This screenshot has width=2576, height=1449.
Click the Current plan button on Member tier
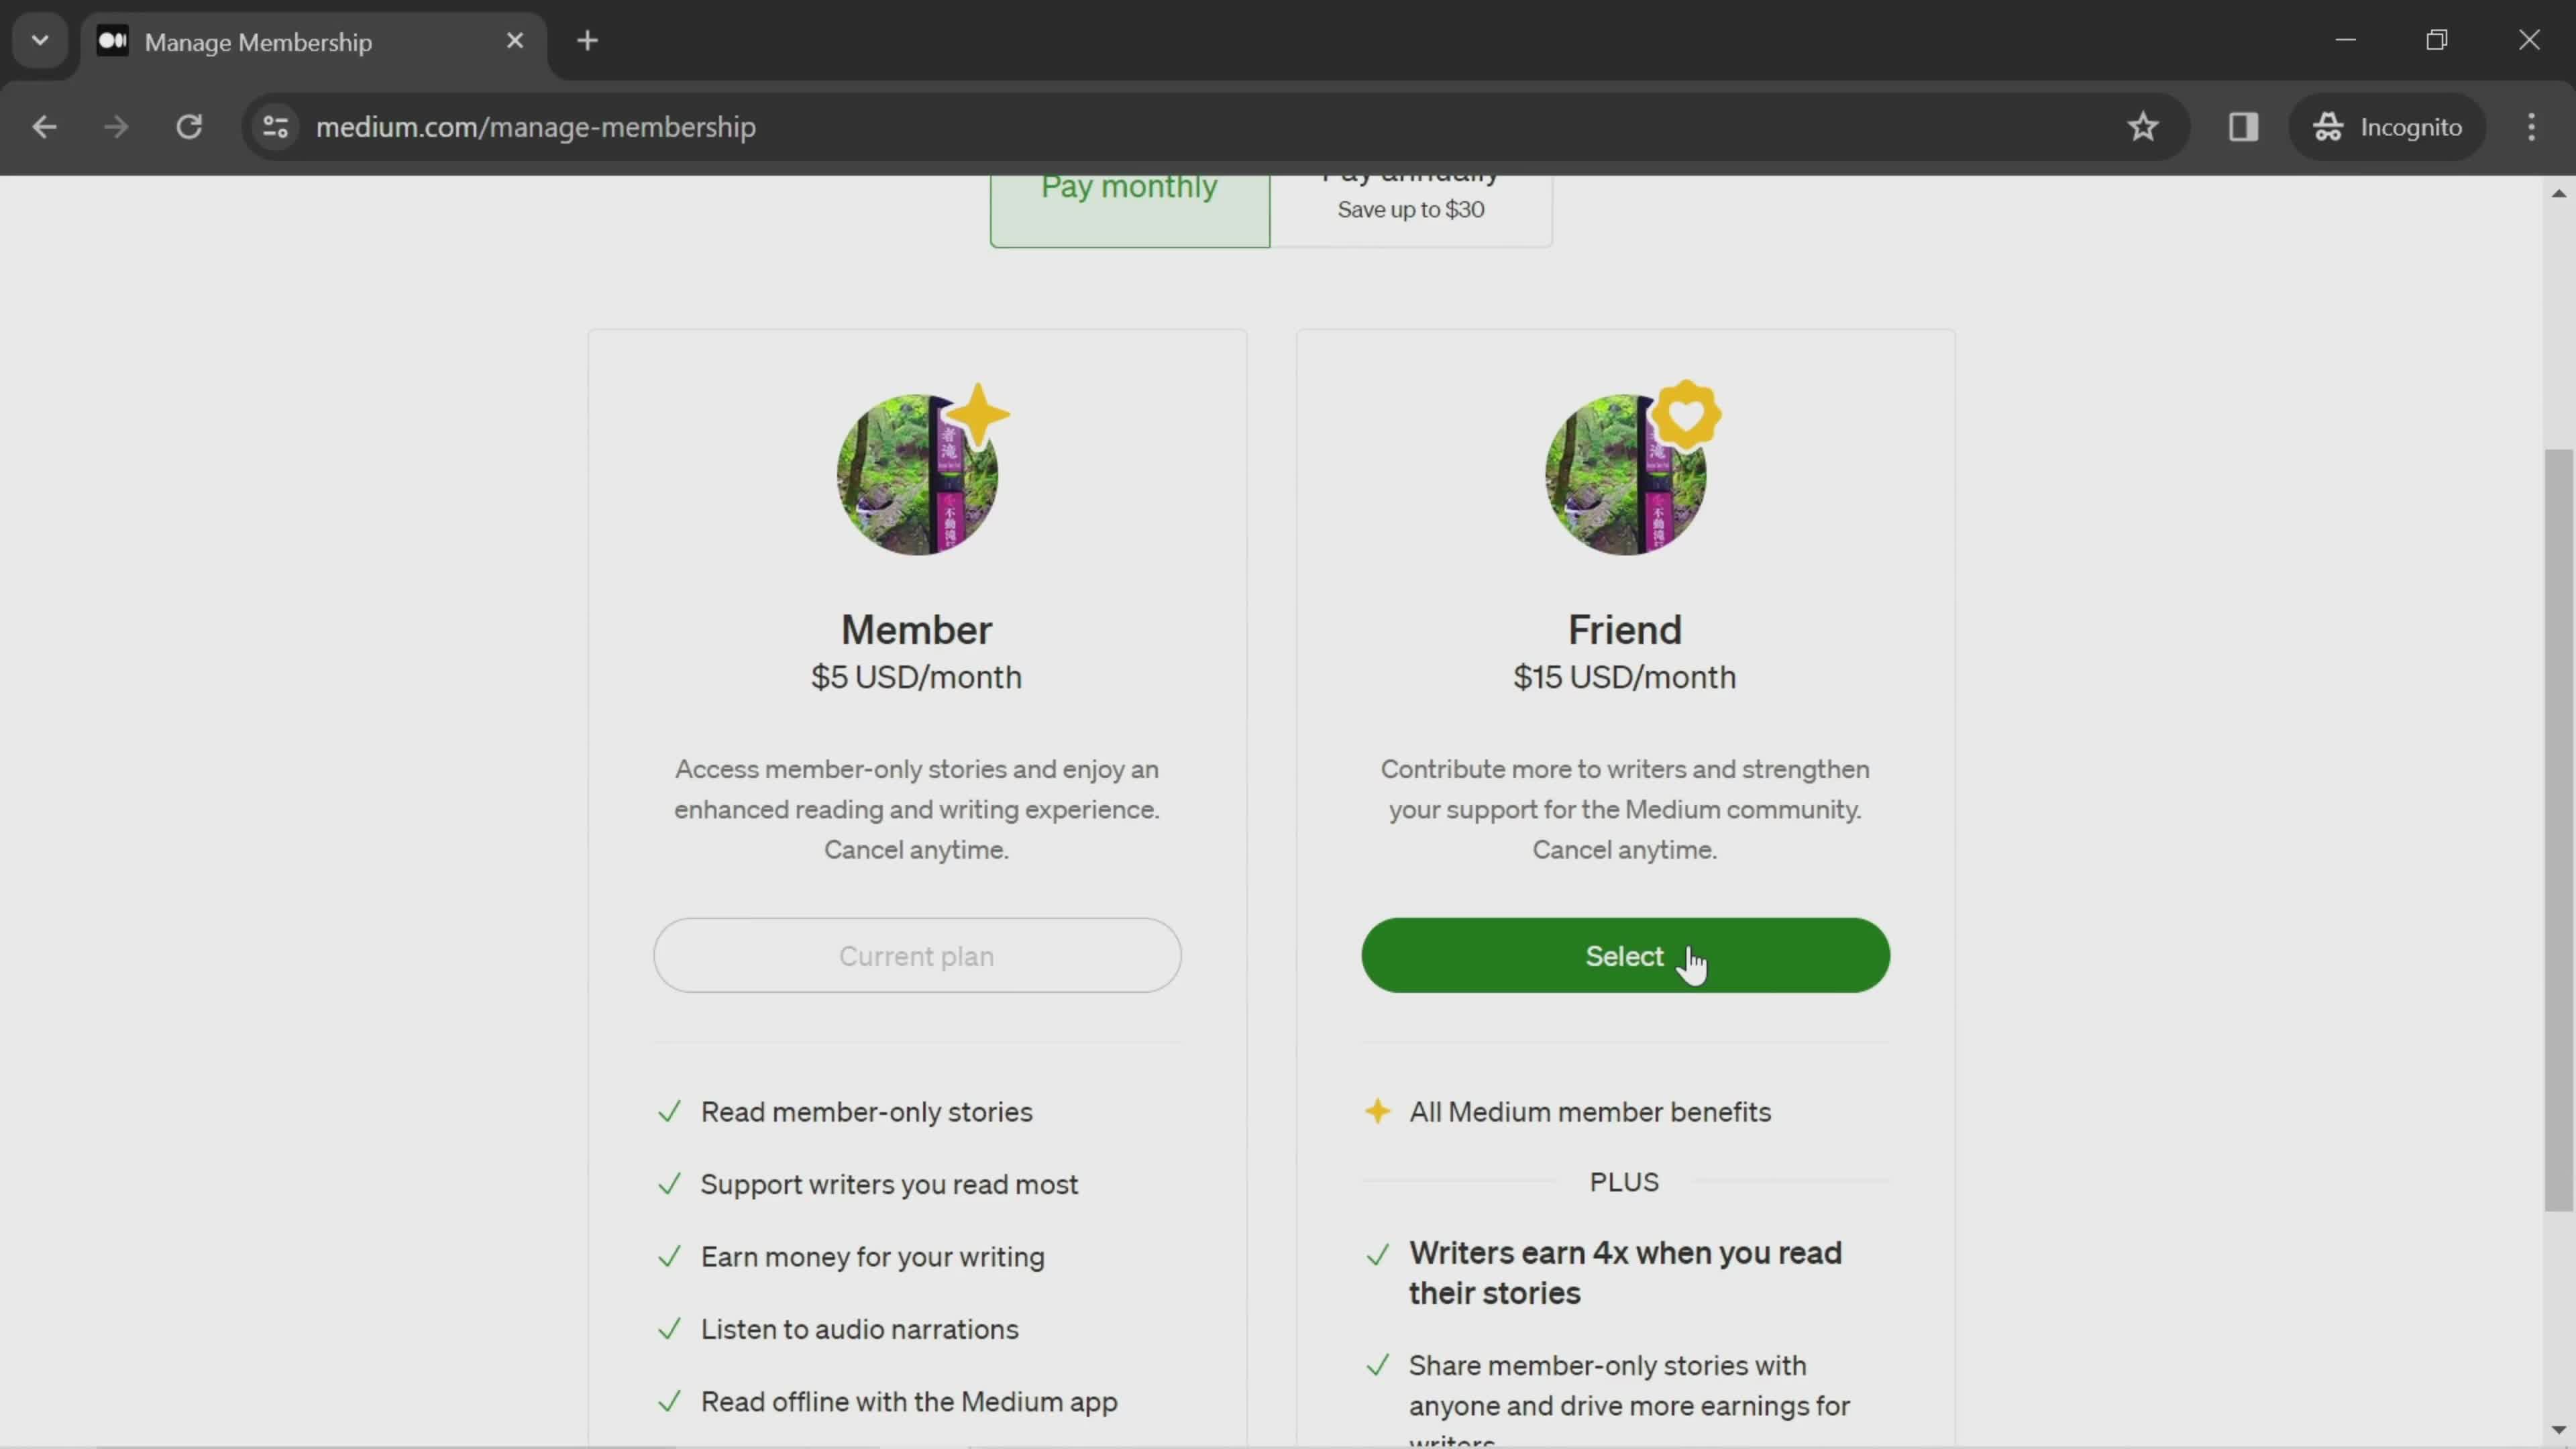[916, 955]
